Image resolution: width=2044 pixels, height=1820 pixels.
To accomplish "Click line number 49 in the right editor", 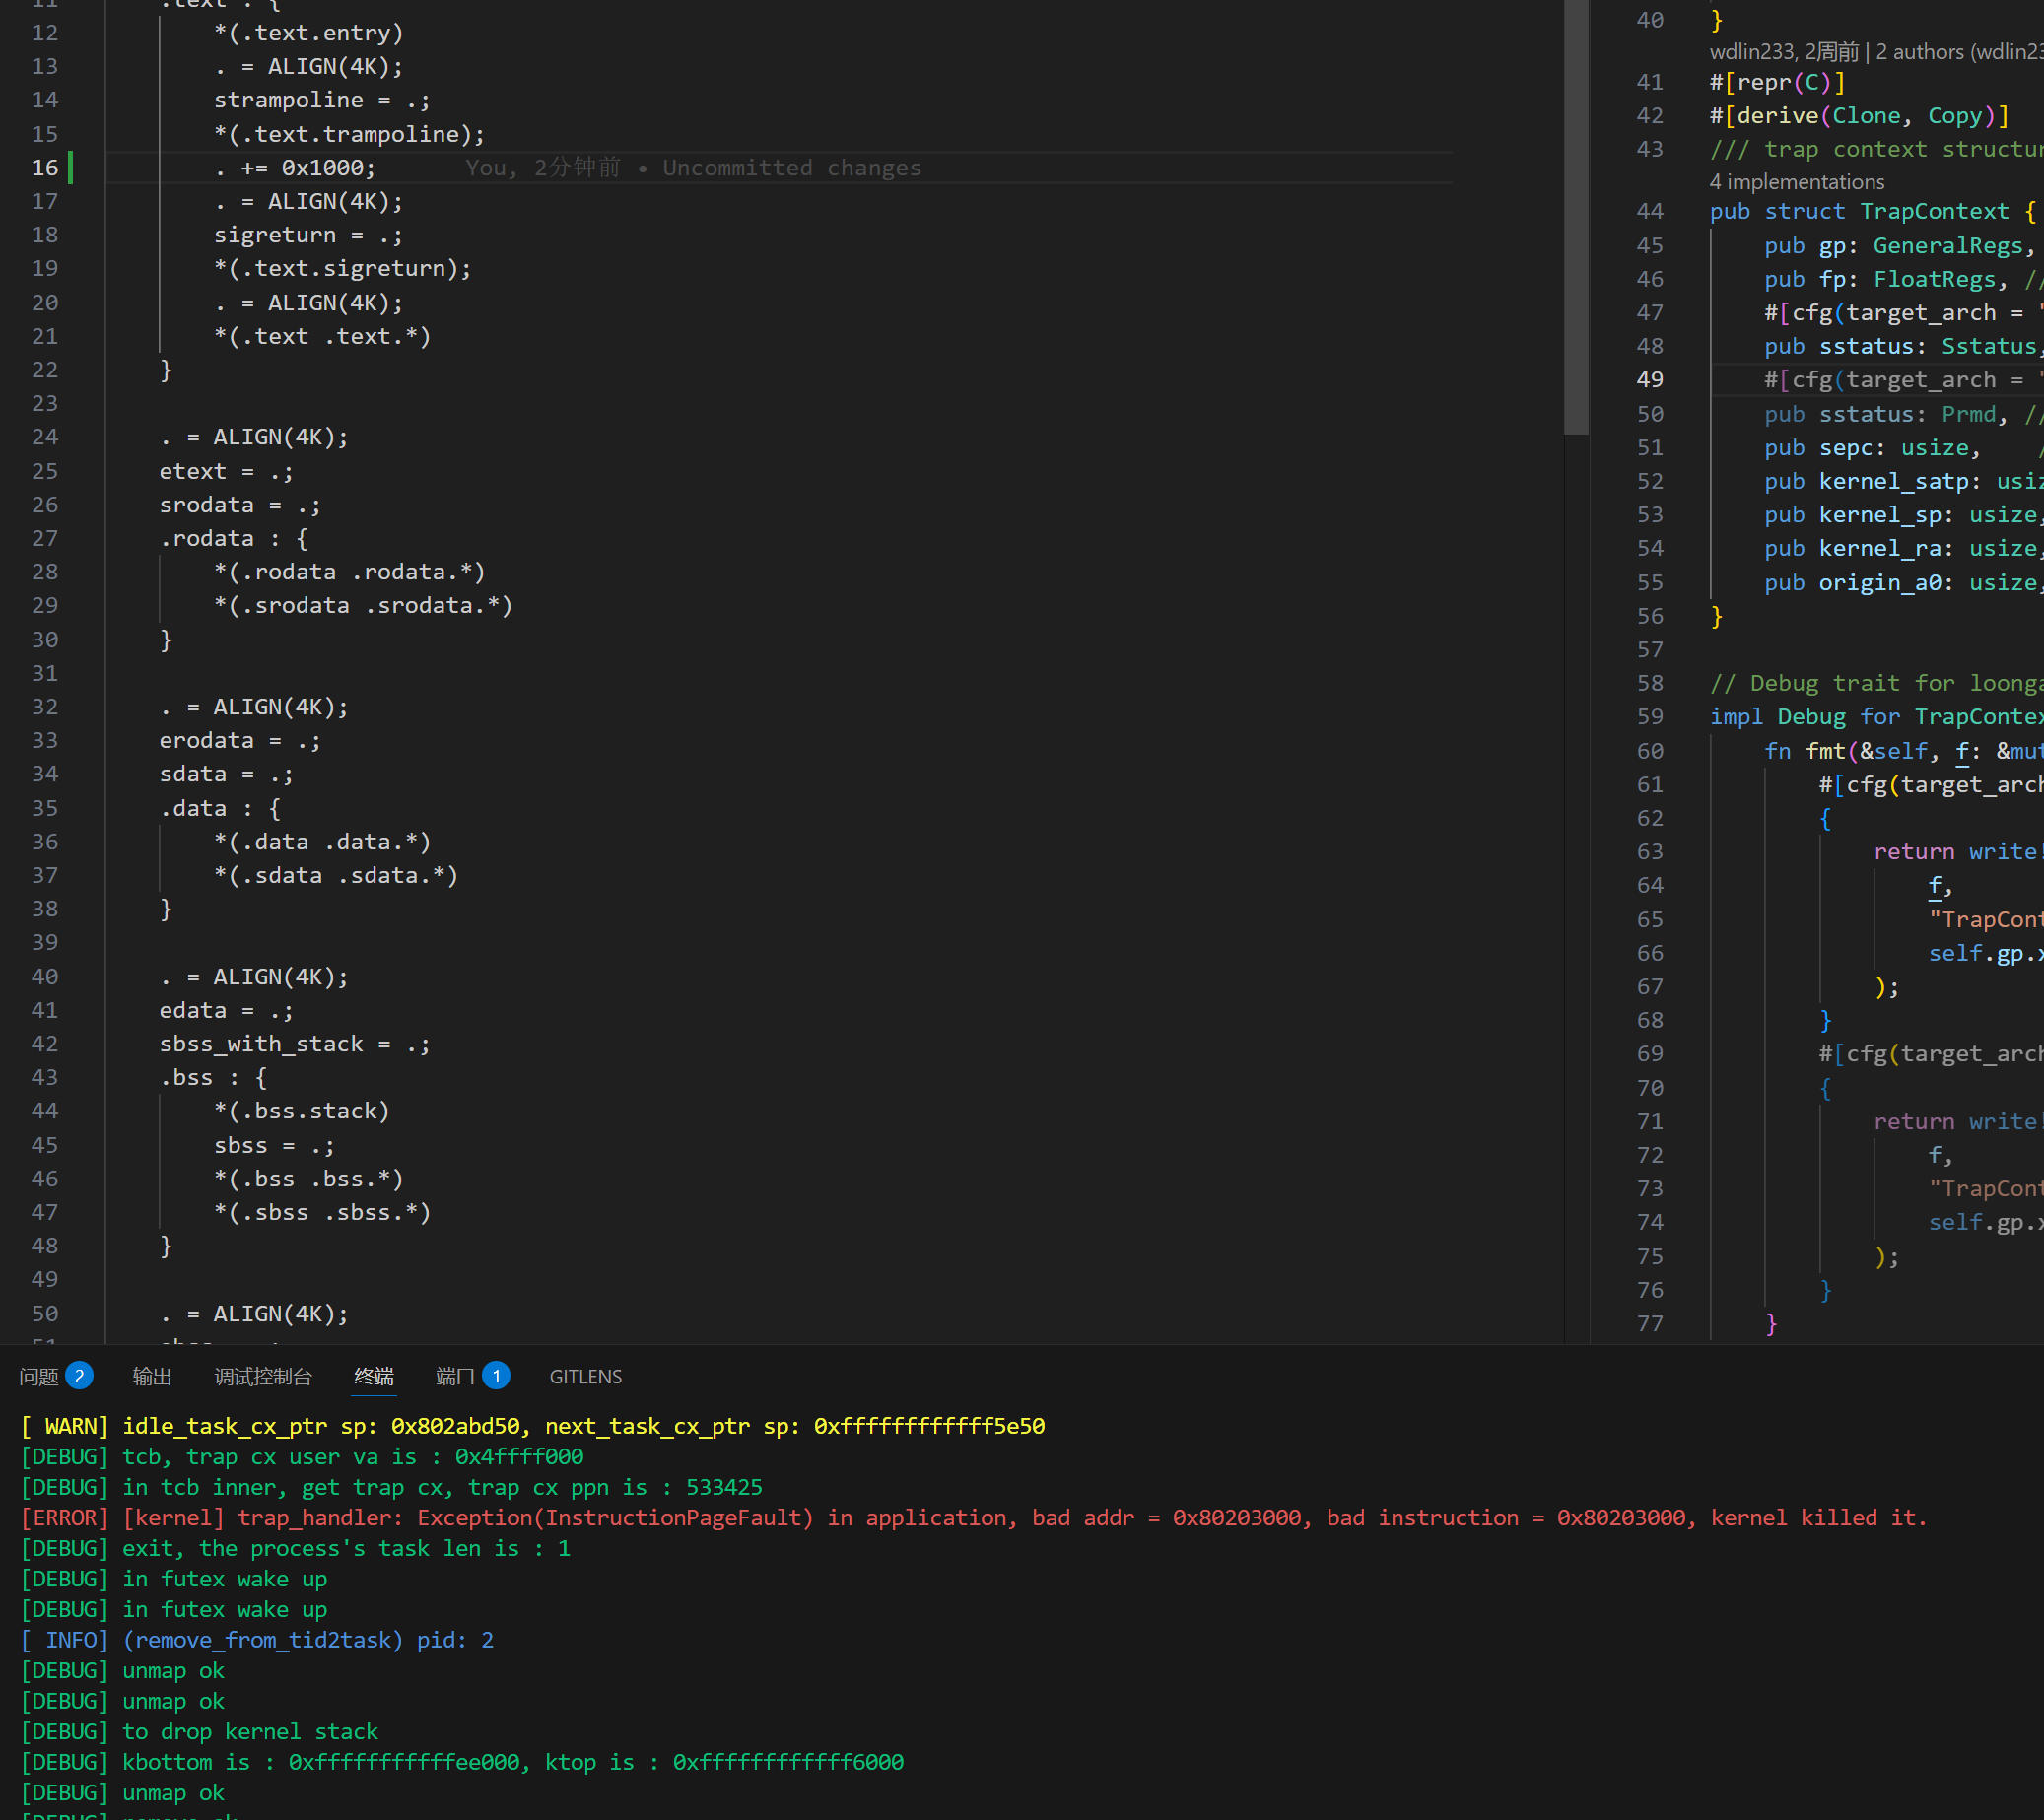I will (1649, 380).
